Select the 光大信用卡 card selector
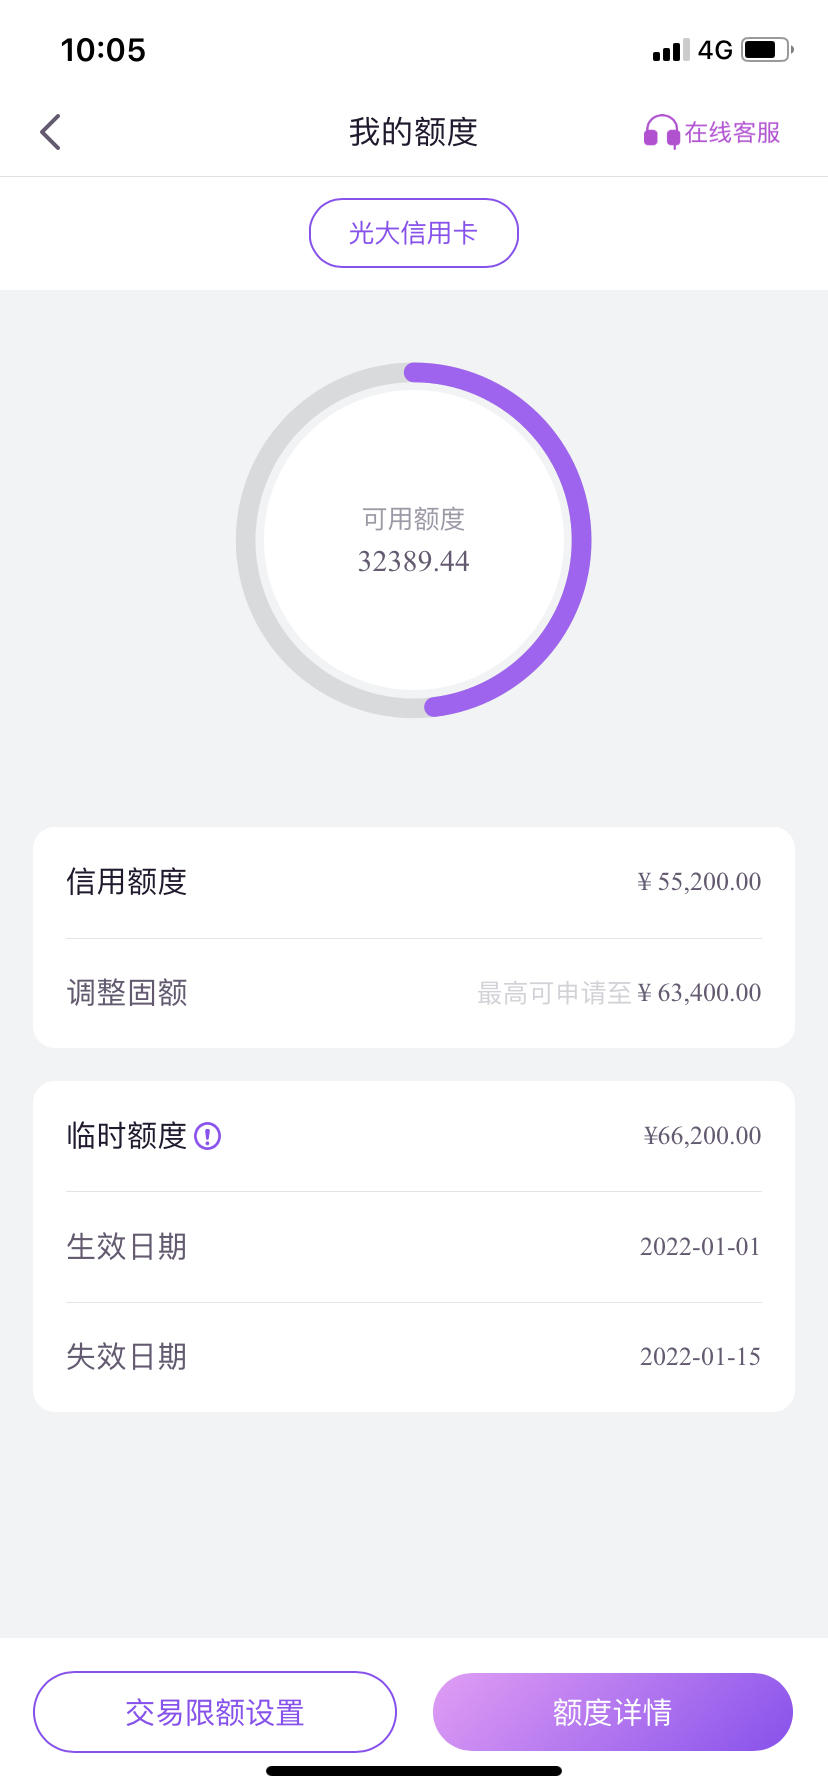 tap(414, 233)
